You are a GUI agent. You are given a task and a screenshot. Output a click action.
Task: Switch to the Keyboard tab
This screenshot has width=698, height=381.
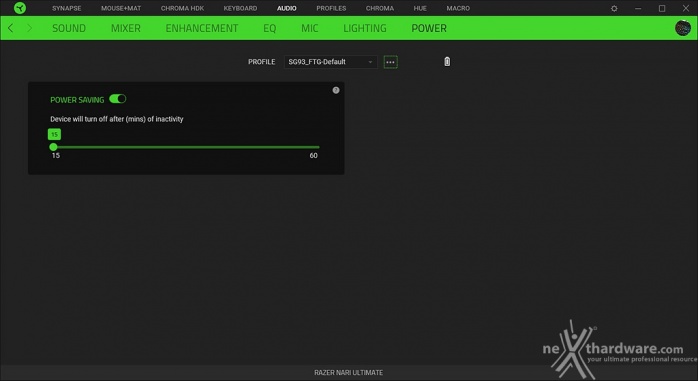point(240,8)
